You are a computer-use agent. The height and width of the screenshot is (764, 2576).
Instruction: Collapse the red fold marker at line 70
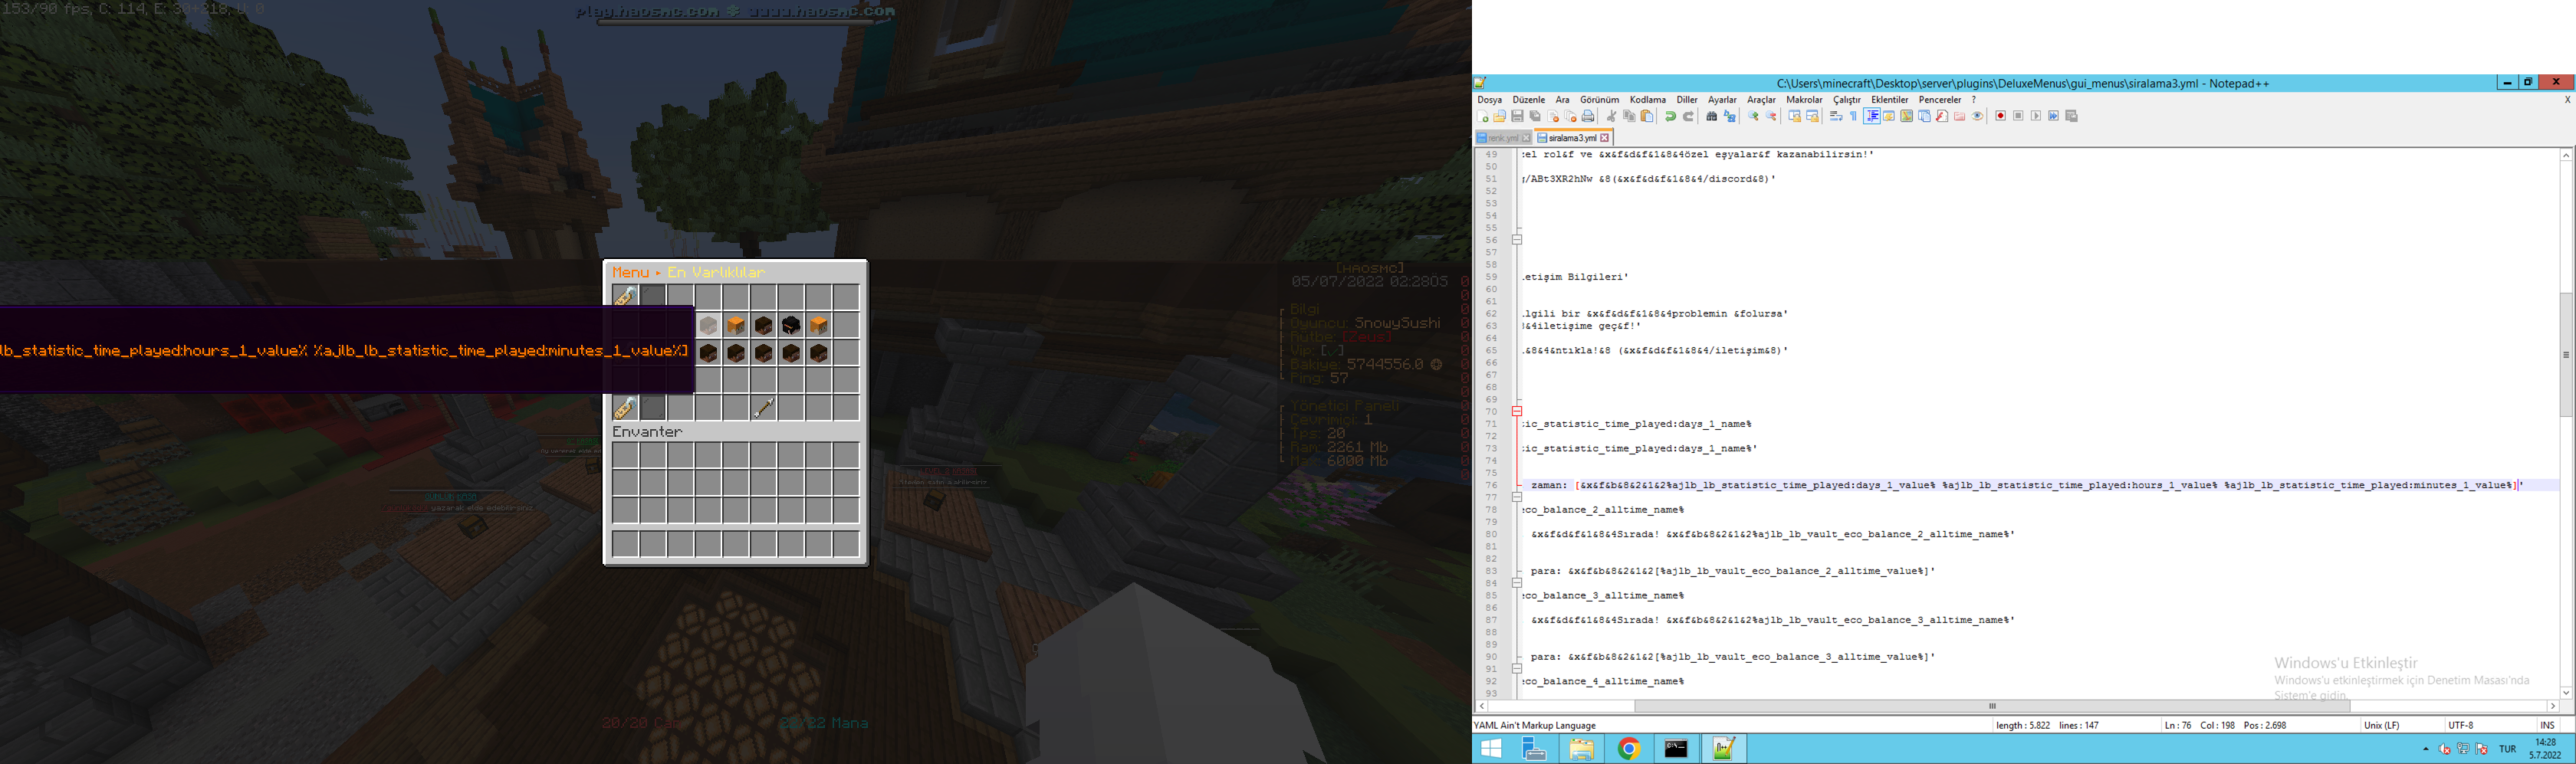pyautogui.click(x=1517, y=411)
